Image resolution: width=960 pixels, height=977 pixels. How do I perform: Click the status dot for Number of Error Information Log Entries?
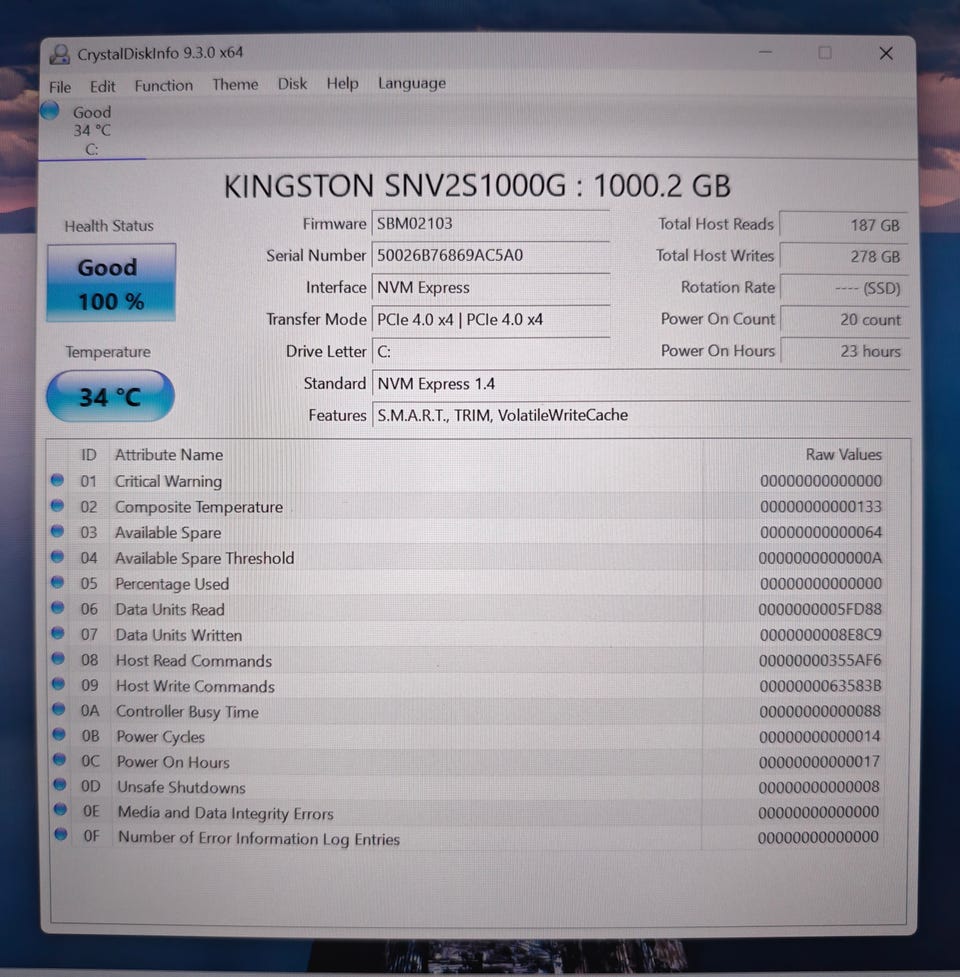click(60, 834)
